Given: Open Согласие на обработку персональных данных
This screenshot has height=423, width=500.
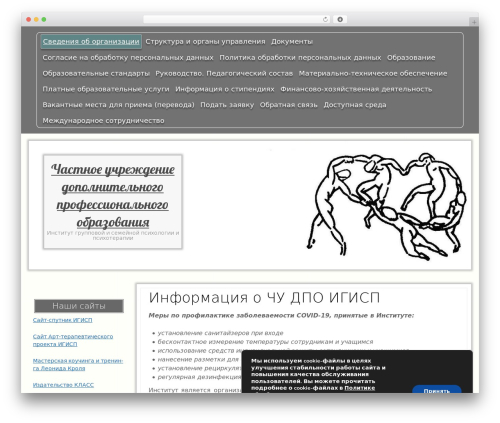Looking at the screenshot, I should [128, 58].
